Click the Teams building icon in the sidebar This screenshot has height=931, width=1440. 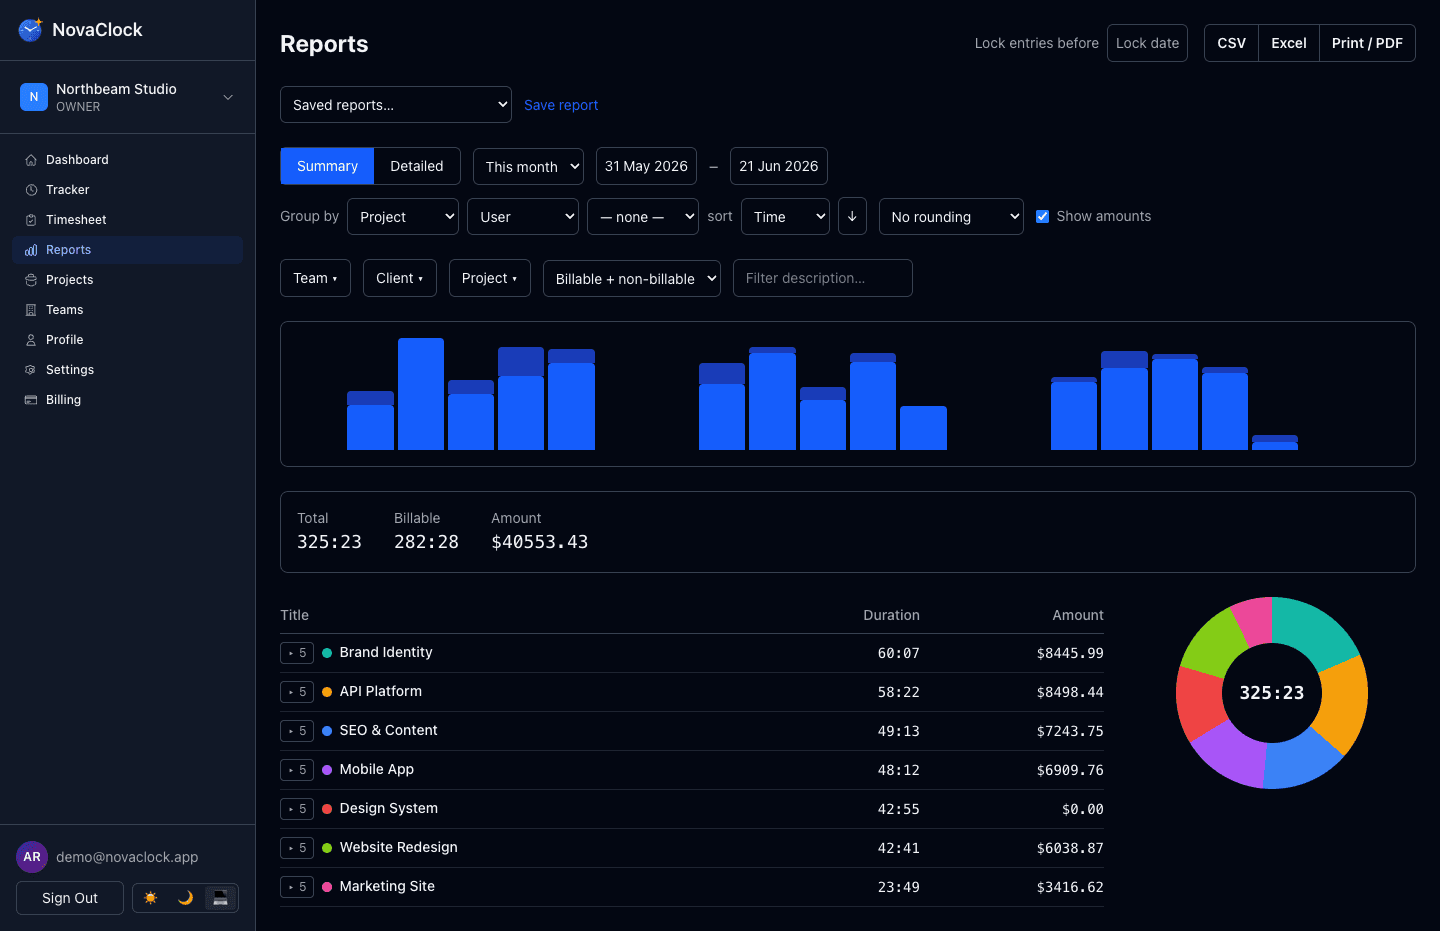coord(31,310)
